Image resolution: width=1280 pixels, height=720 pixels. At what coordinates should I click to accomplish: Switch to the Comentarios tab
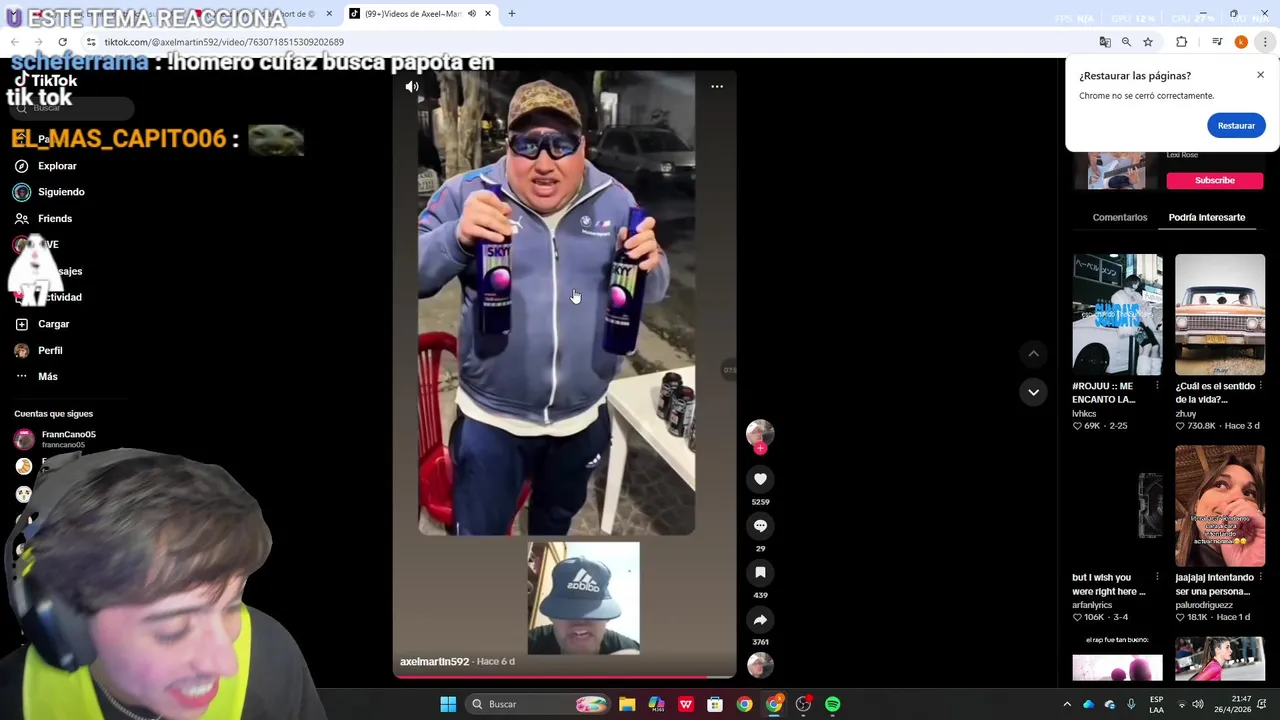(x=1120, y=217)
